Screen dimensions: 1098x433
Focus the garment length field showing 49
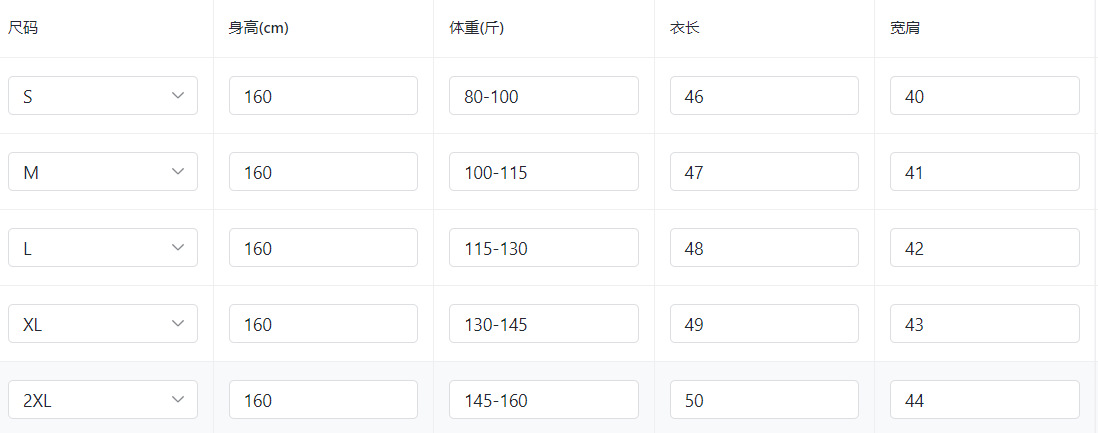(764, 324)
